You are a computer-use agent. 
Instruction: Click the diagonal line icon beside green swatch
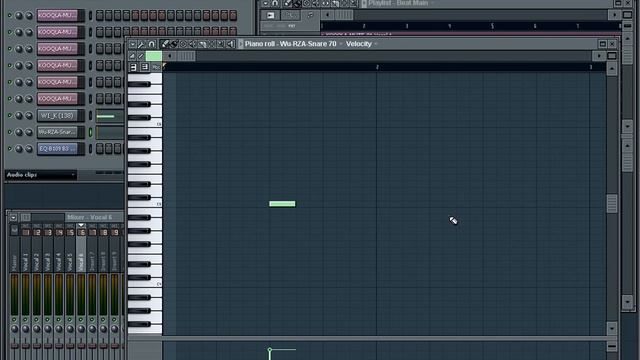(141, 56)
